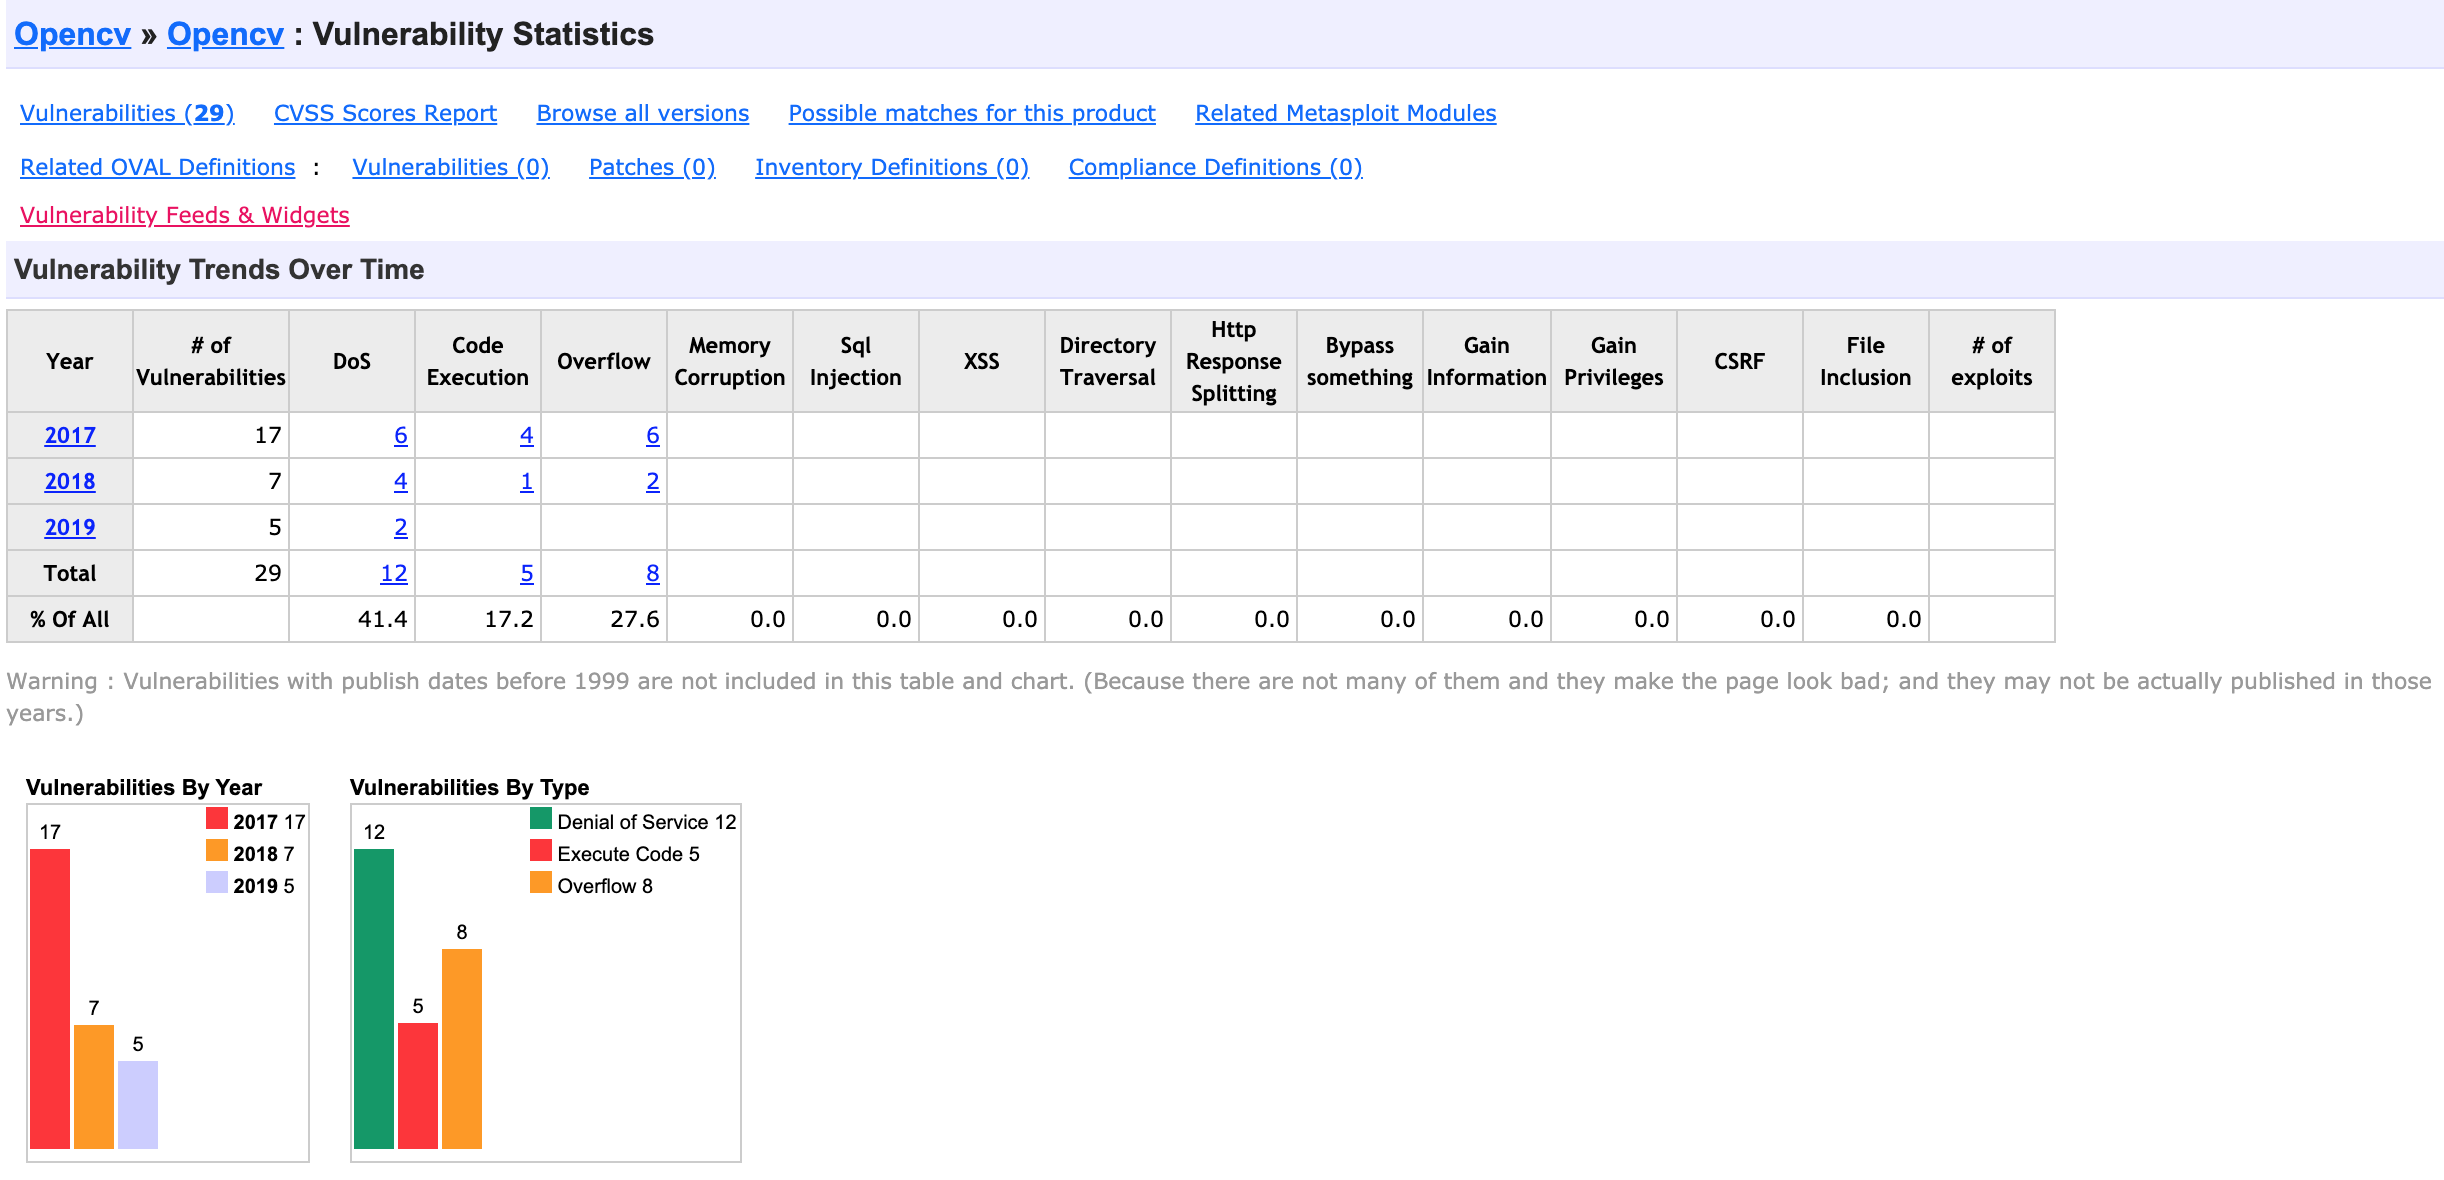The height and width of the screenshot is (1180, 2444).
Task: Click the Compliance Definitions (0) link
Action: click(1215, 167)
